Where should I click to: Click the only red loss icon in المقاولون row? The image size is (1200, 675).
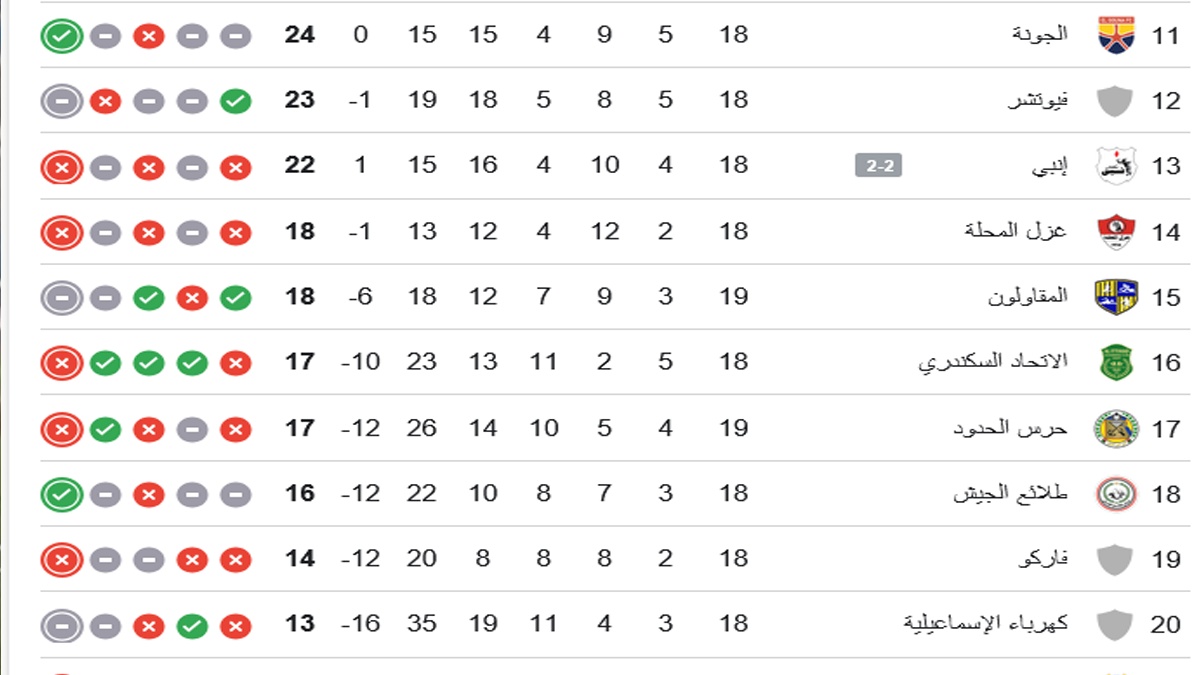coord(192,298)
